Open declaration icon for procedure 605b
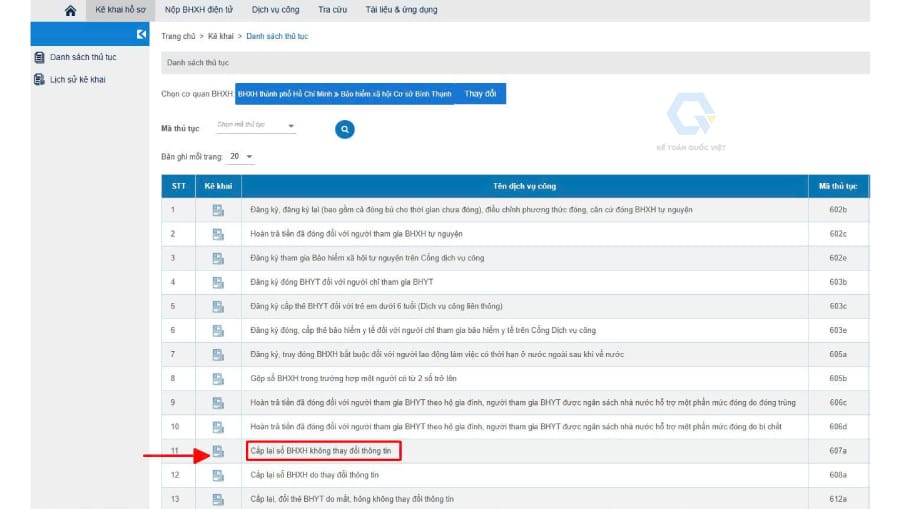 (x=218, y=379)
